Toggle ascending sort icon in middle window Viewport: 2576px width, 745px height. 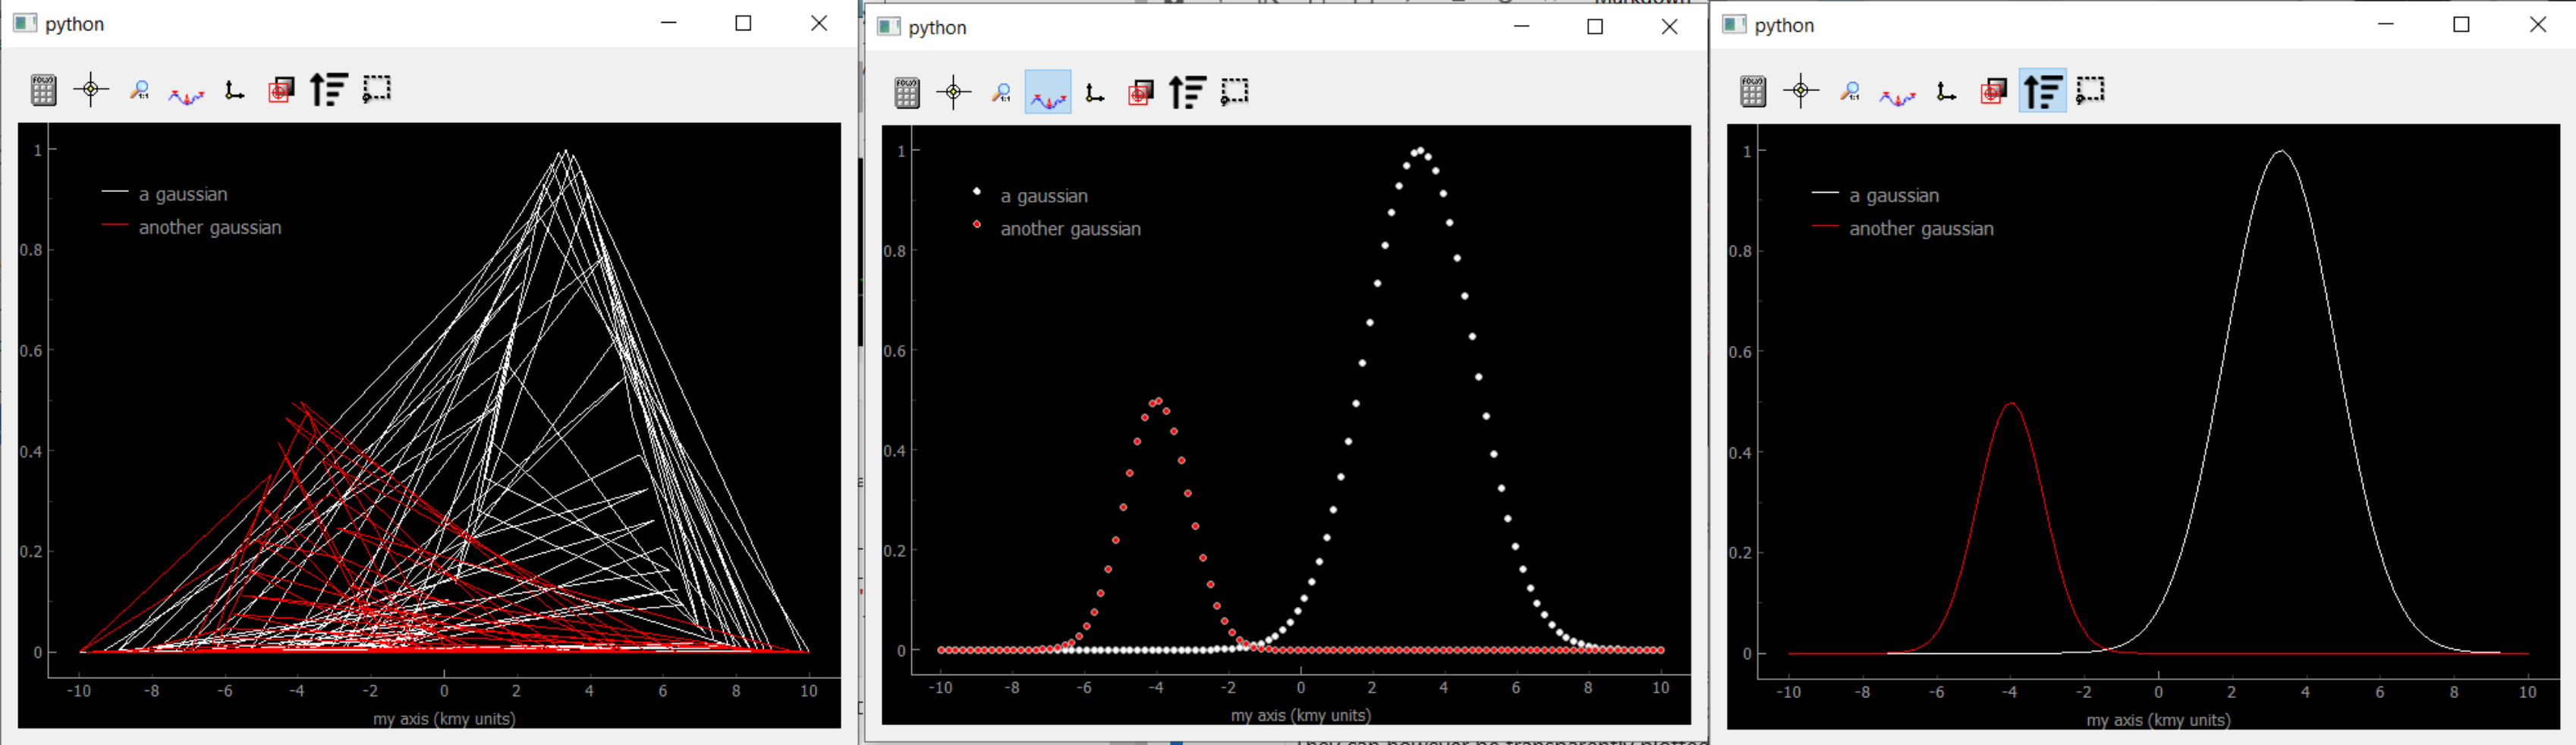[x=1188, y=93]
